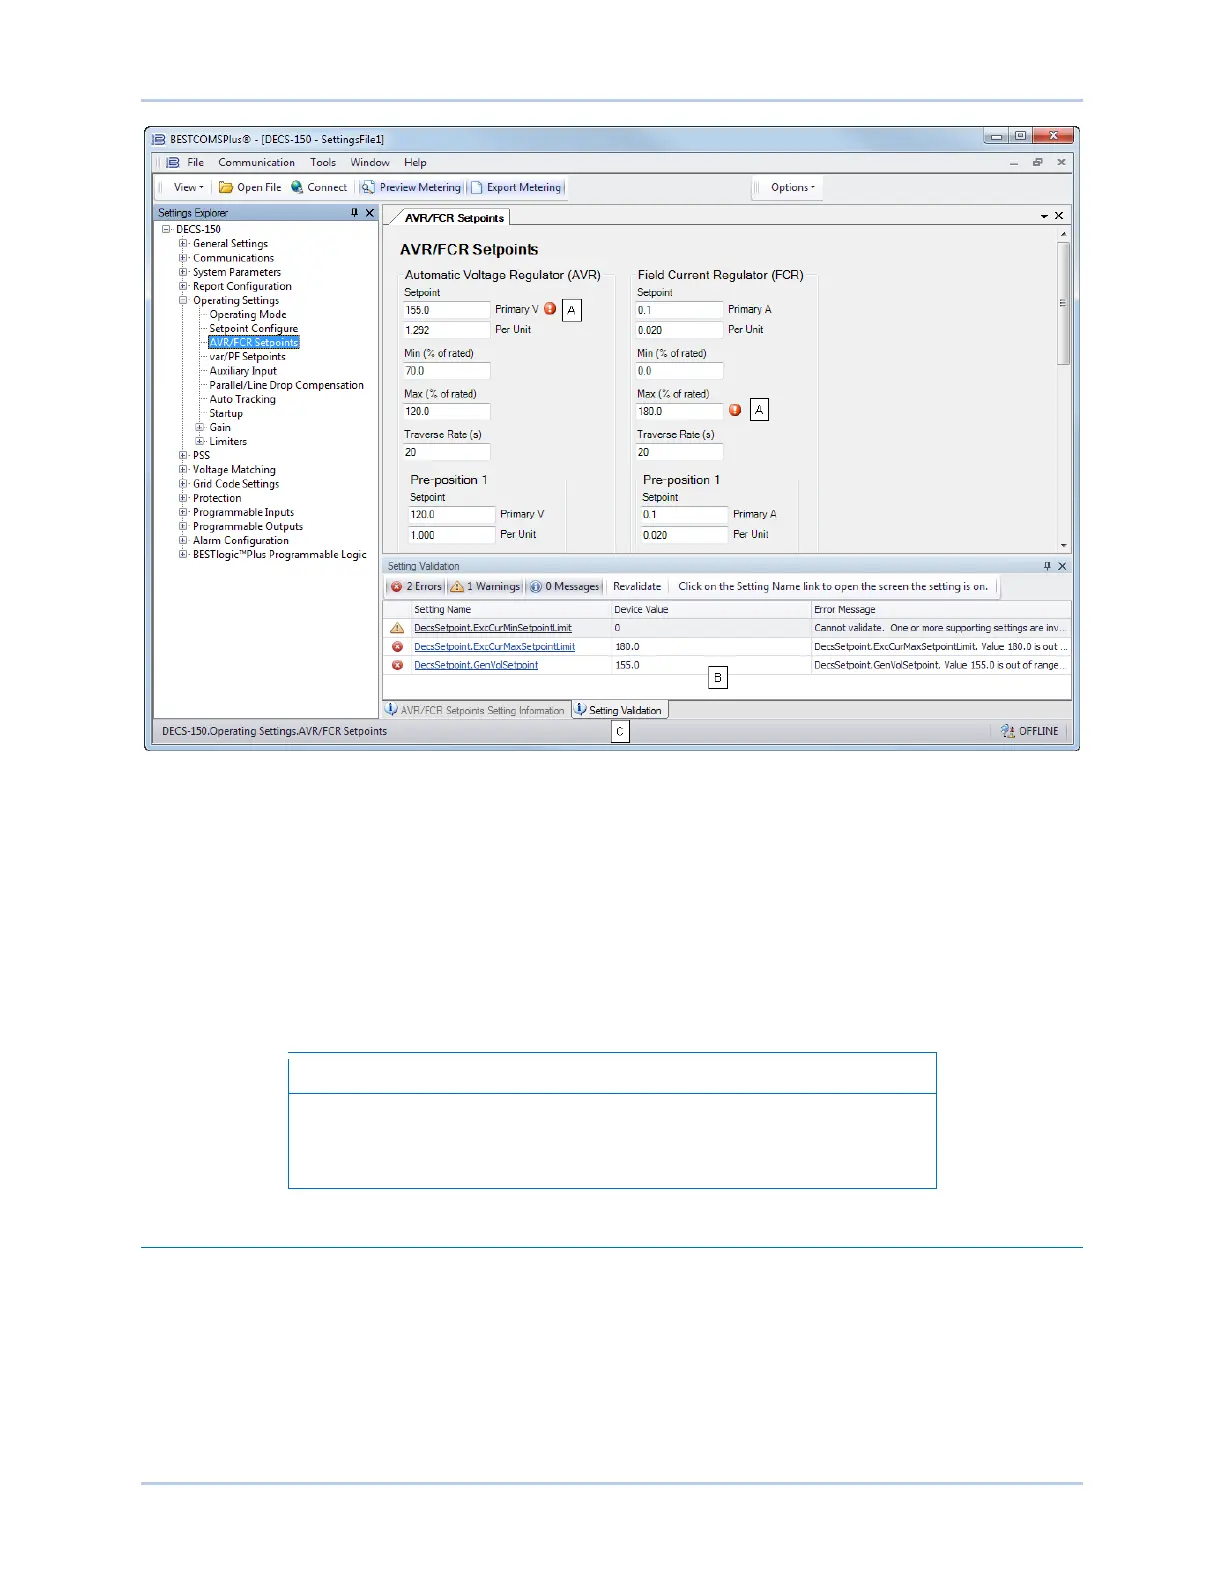Viewport: 1224px width, 1584px height.
Task: Select Setpoint Configure tree item
Action: click(254, 328)
